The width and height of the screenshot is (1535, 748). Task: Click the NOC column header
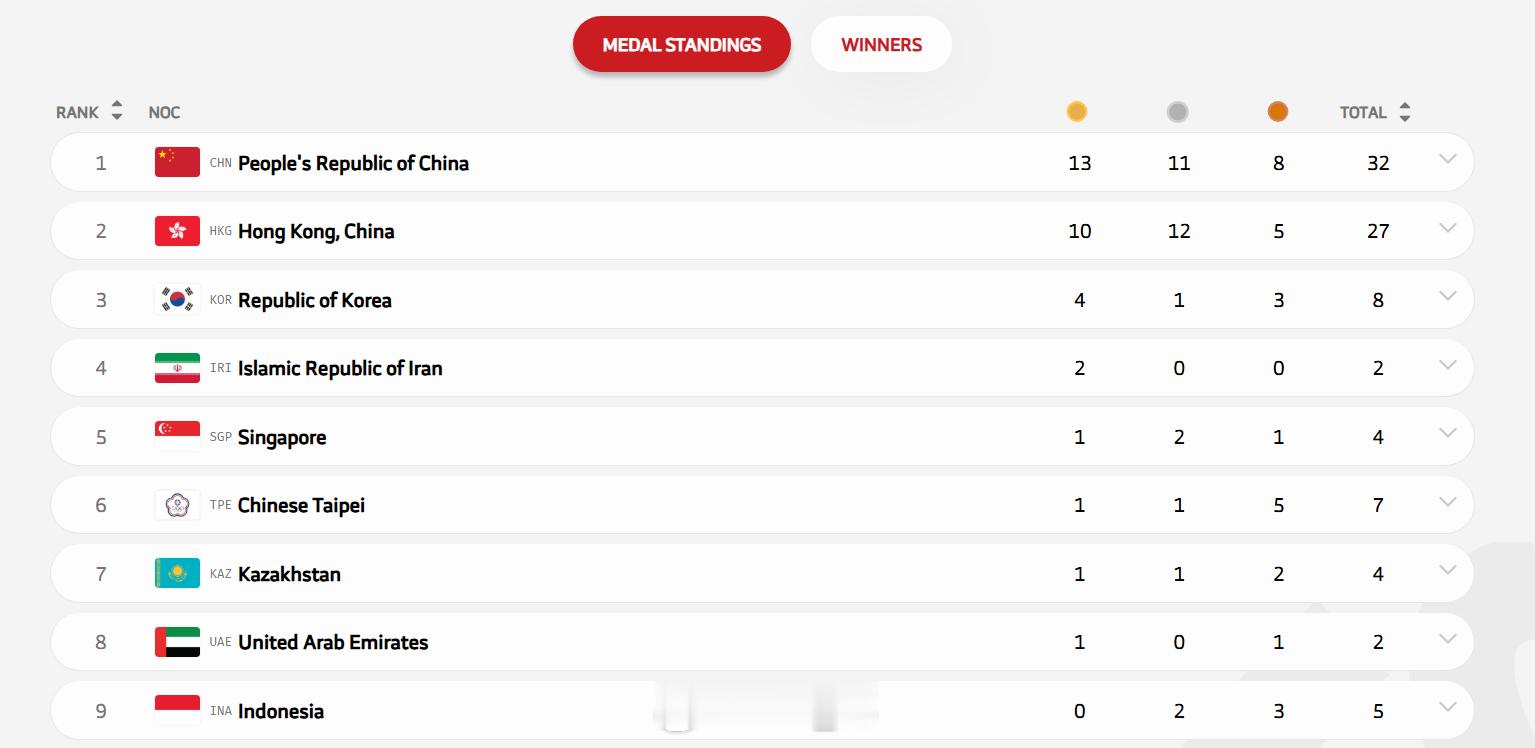[x=164, y=112]
